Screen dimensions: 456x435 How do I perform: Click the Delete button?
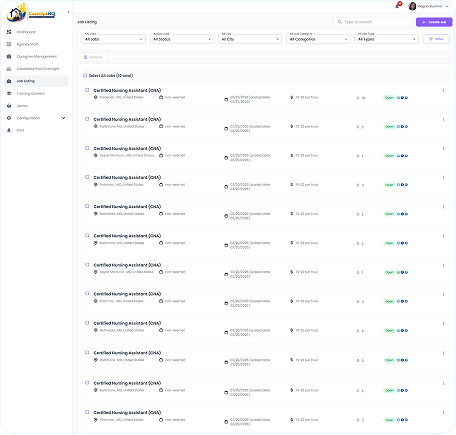click(93, 57)
